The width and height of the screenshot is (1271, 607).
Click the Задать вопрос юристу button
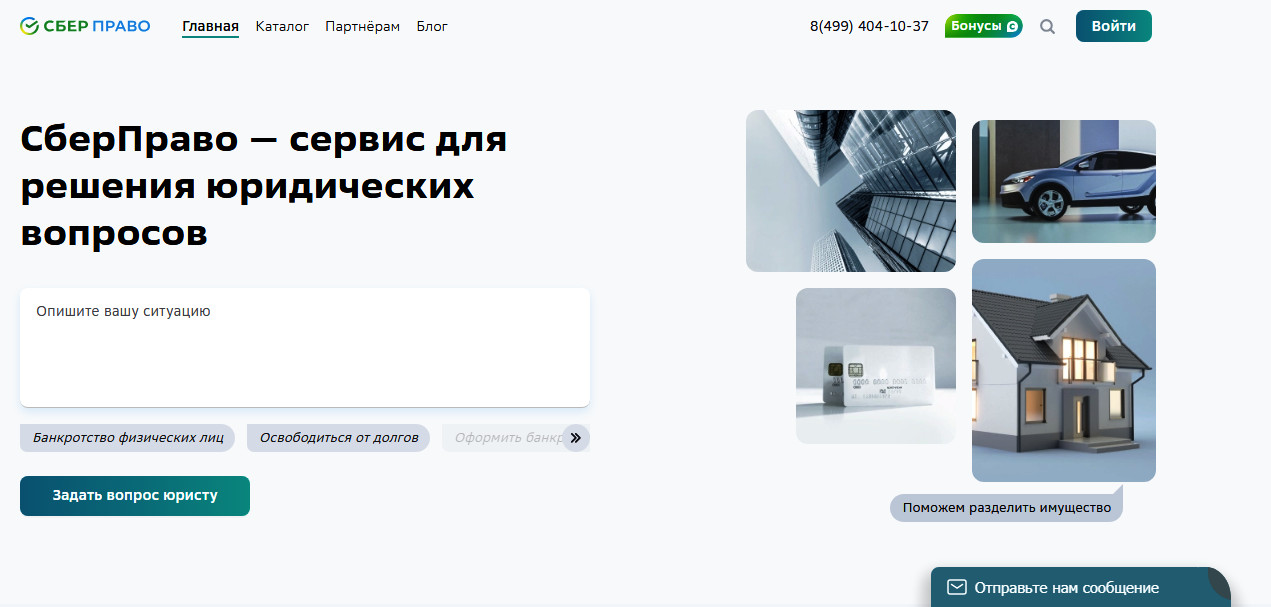click(x=135, y=496)
